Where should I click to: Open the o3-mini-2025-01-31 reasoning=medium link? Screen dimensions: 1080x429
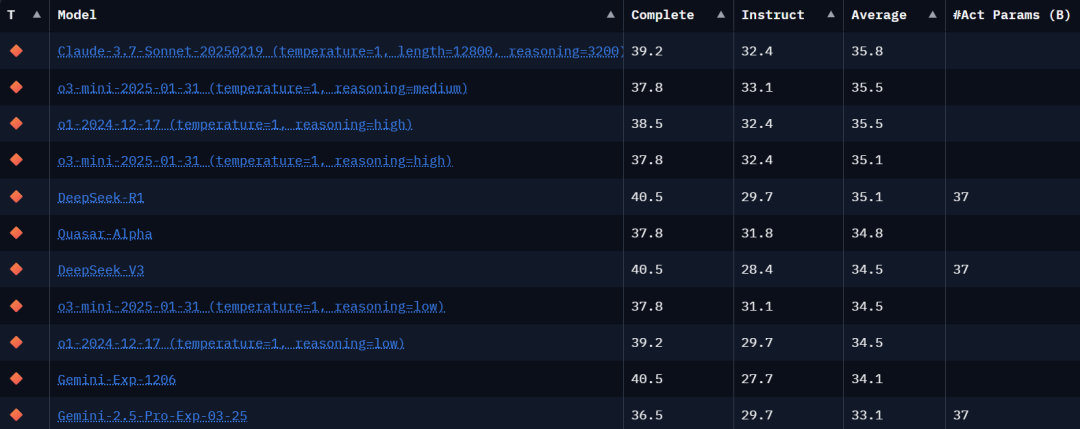point(262,88)
